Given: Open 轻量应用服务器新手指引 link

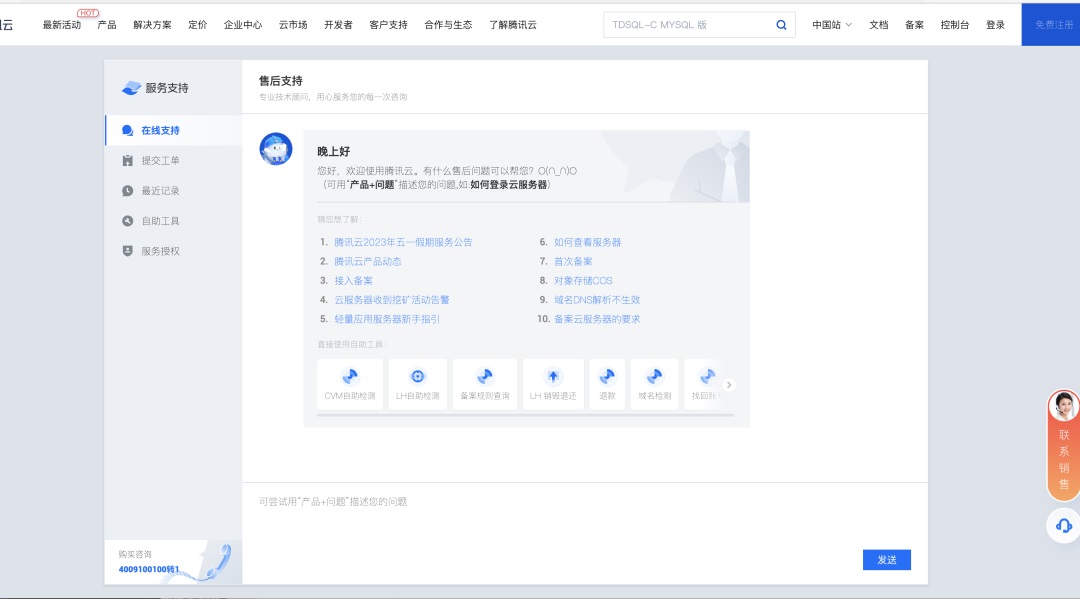Looking at the screenshot, I should tap(387, 319).
